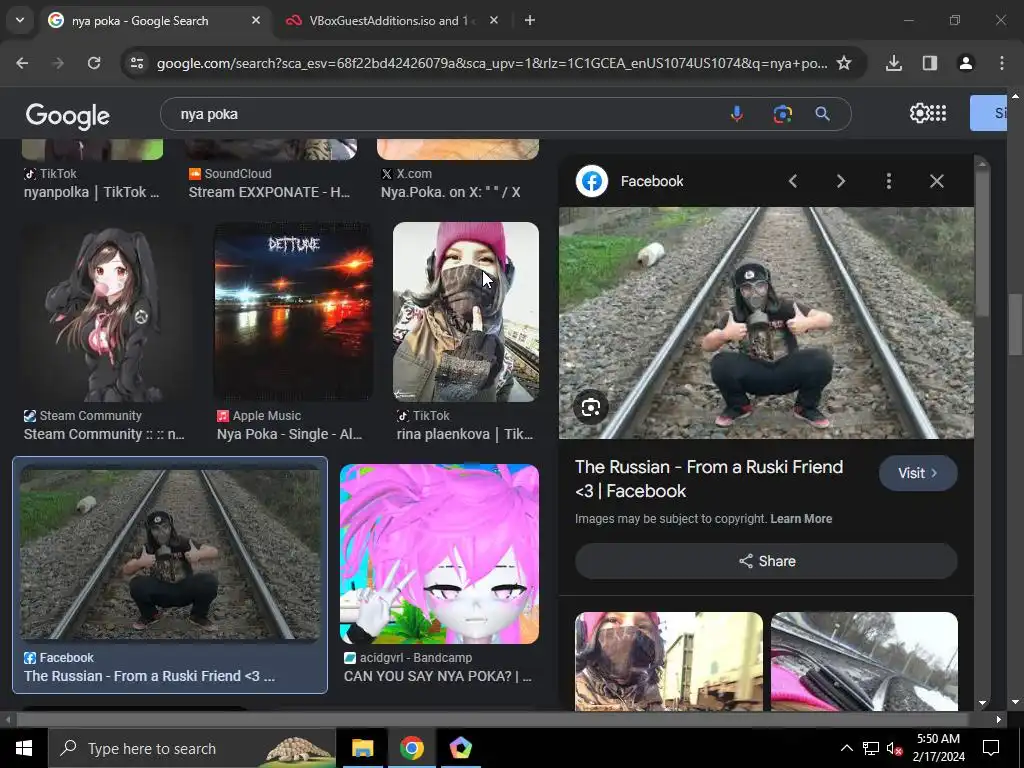
Task: Show hidden system tray icons
Action: click(846, 748)
